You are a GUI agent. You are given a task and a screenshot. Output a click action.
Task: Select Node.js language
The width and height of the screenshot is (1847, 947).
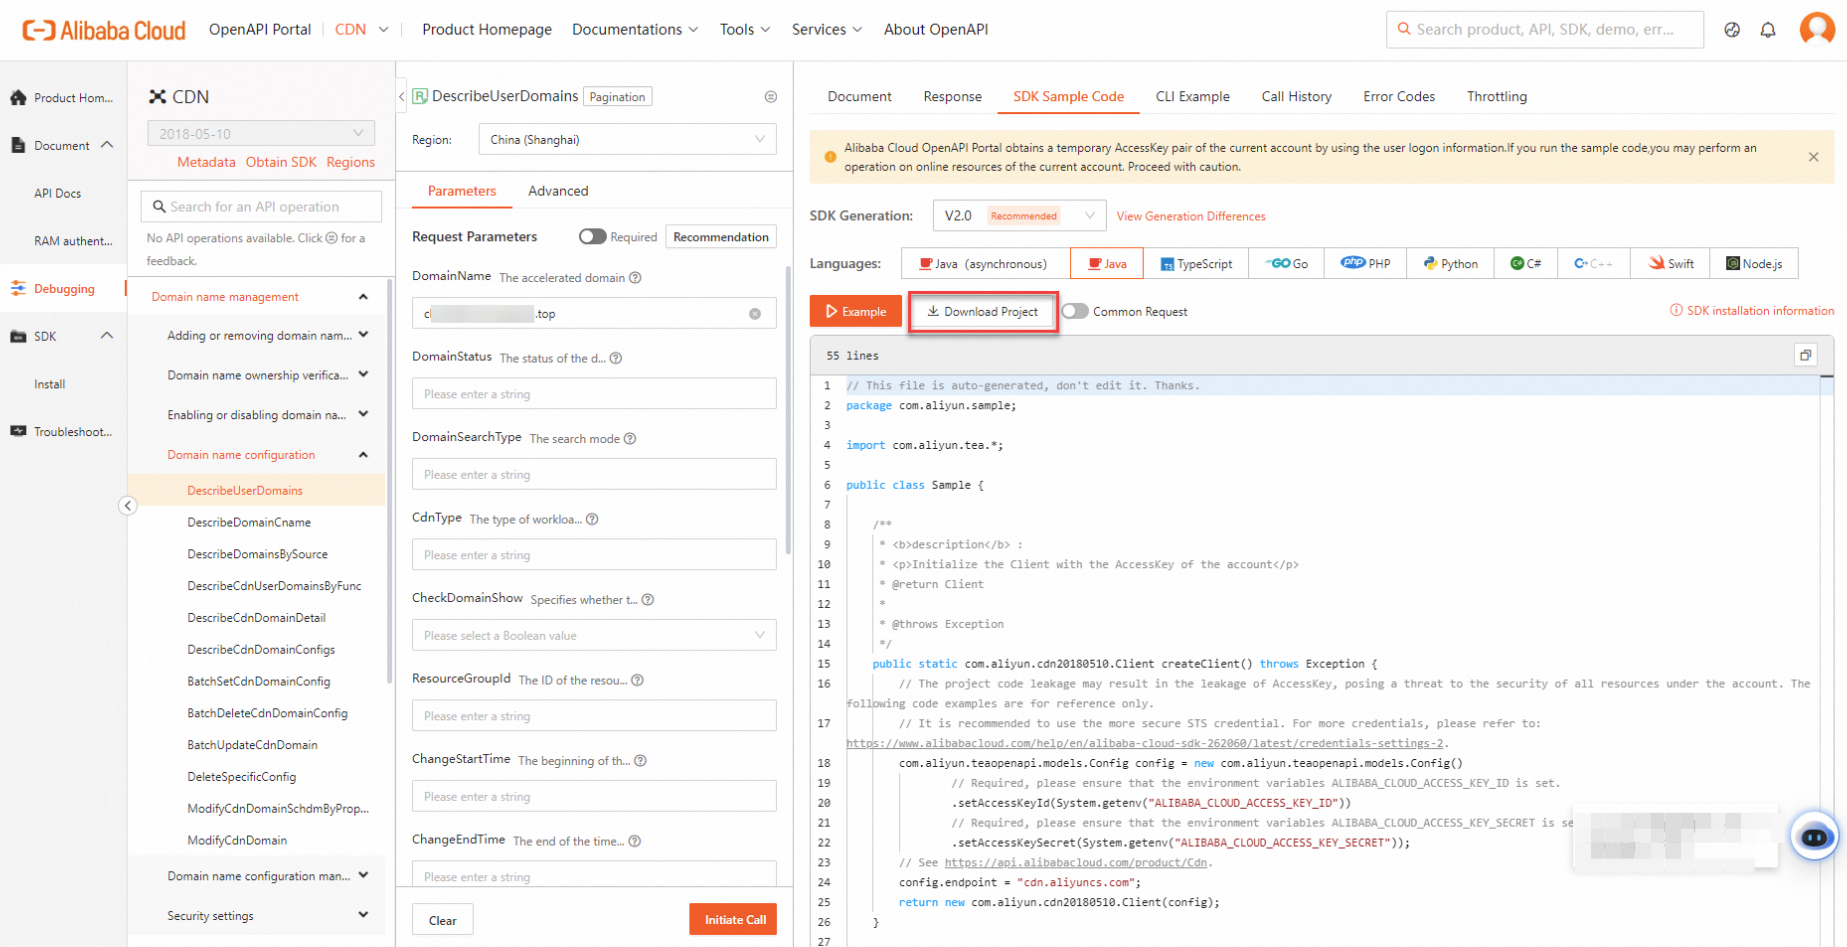pyautogui.click(x=1754, y=264)
